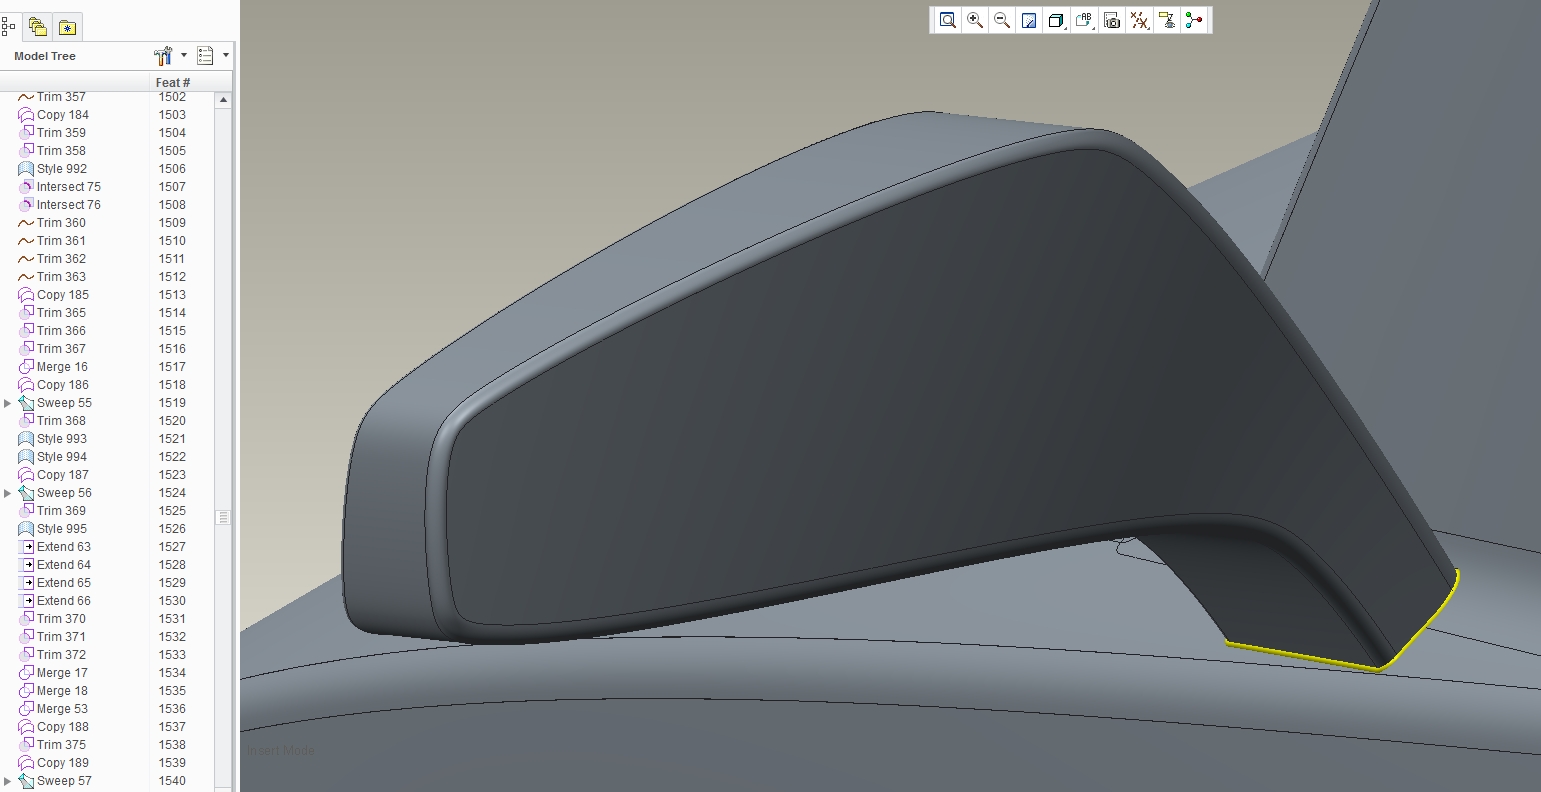The image size is (1541, 792).
Task: Open the Show dropdown arrow beside list icon
Action: click(226, 55)
